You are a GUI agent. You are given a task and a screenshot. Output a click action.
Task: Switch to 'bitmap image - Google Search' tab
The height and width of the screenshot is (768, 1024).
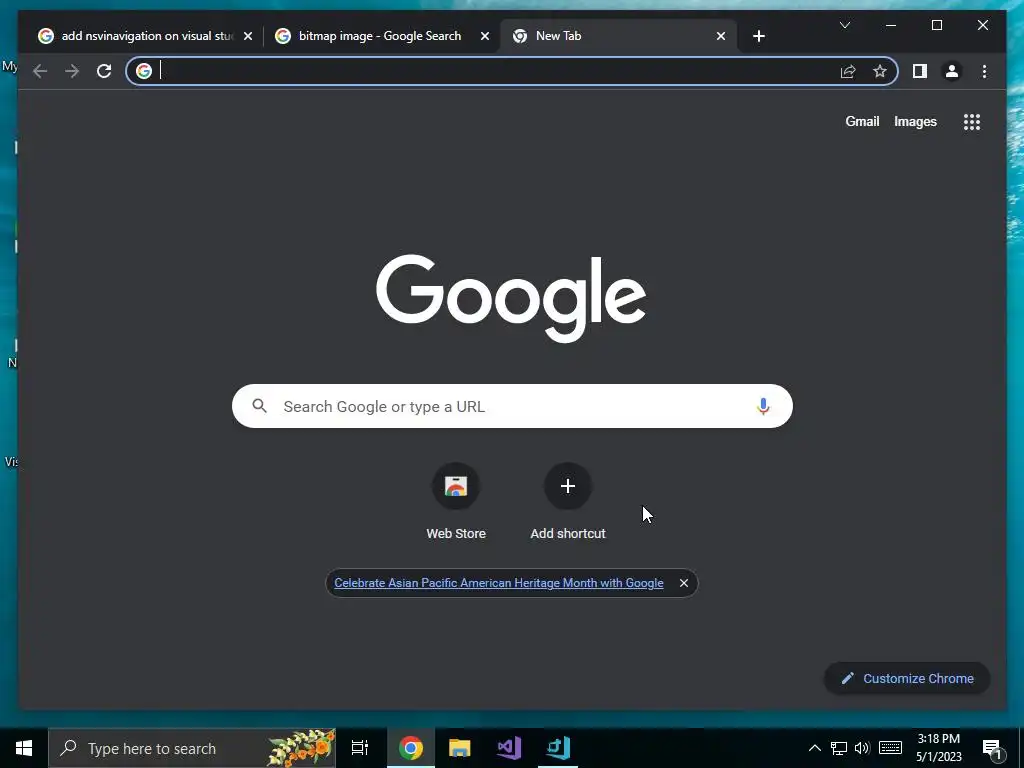pyautogui.click(x=380, y=36)
